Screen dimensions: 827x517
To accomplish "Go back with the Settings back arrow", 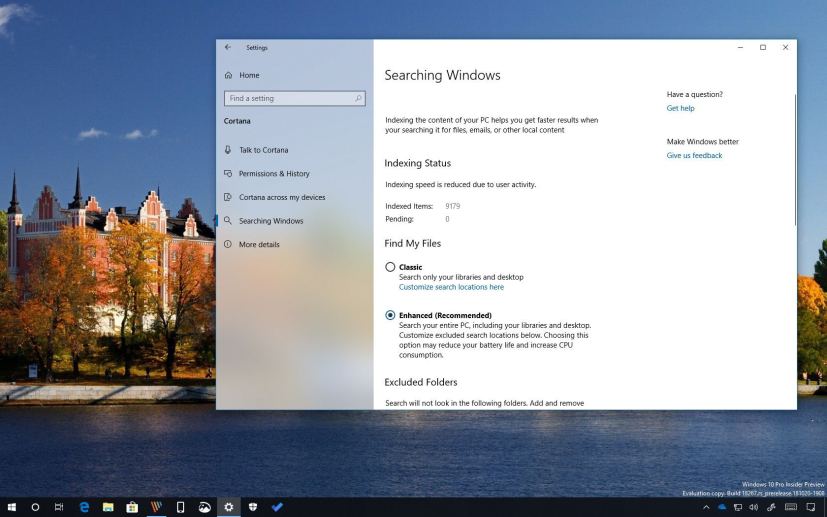I will point(228,47).
